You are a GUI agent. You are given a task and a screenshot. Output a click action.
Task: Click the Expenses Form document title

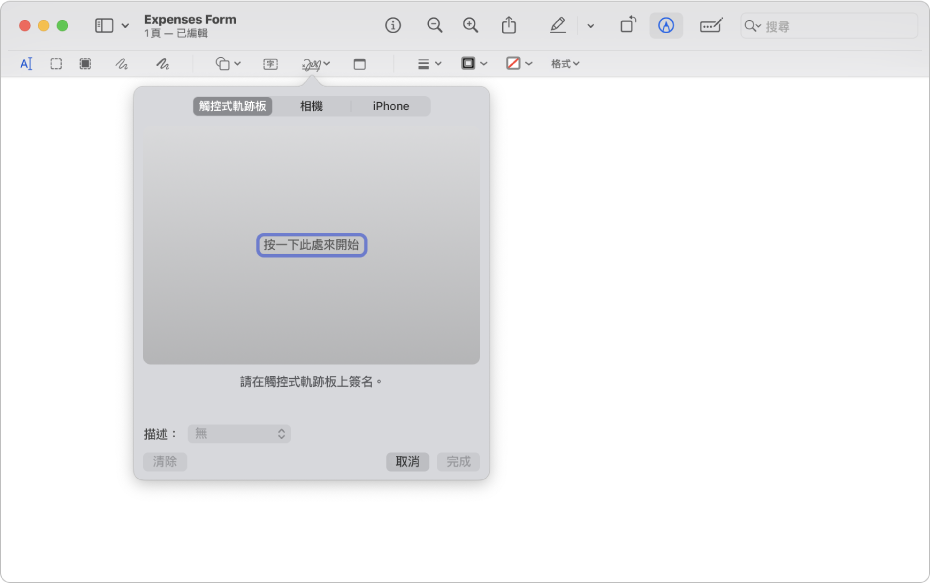tap(190, 20)
